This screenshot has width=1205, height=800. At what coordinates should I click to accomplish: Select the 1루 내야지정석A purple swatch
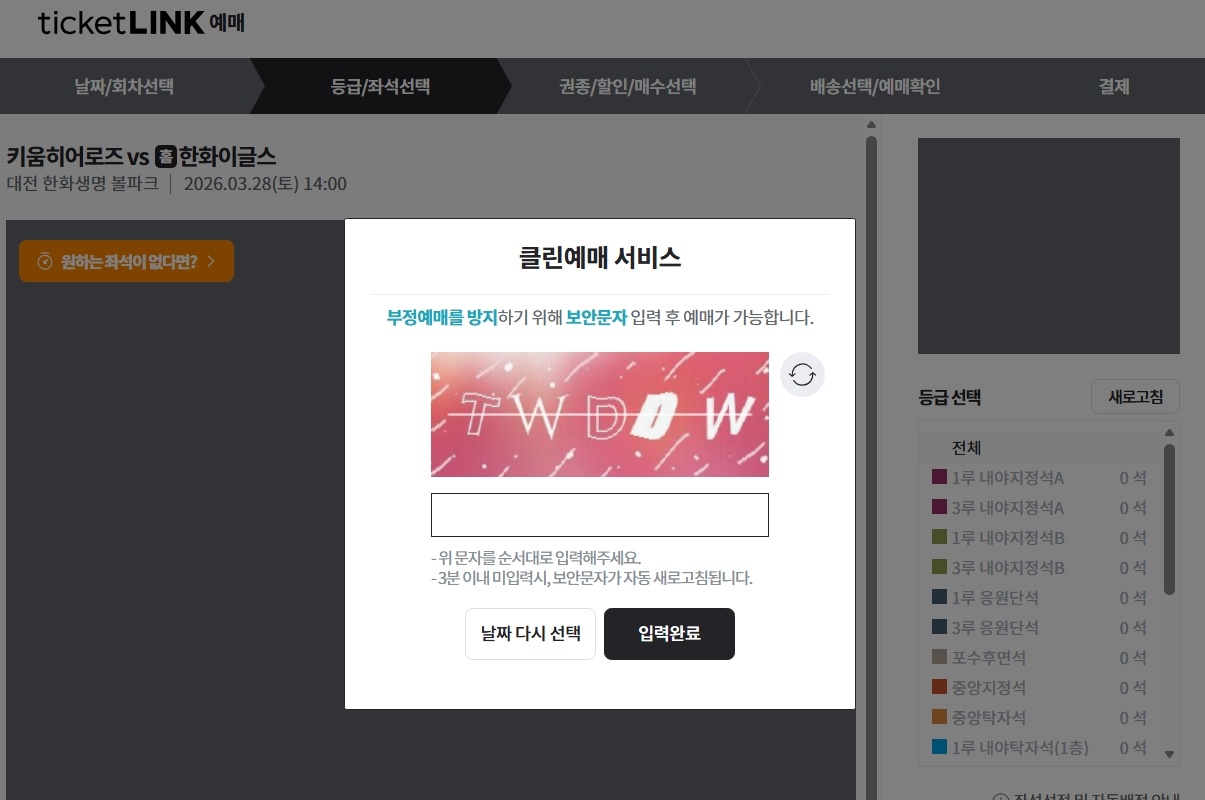coord(939,478)
